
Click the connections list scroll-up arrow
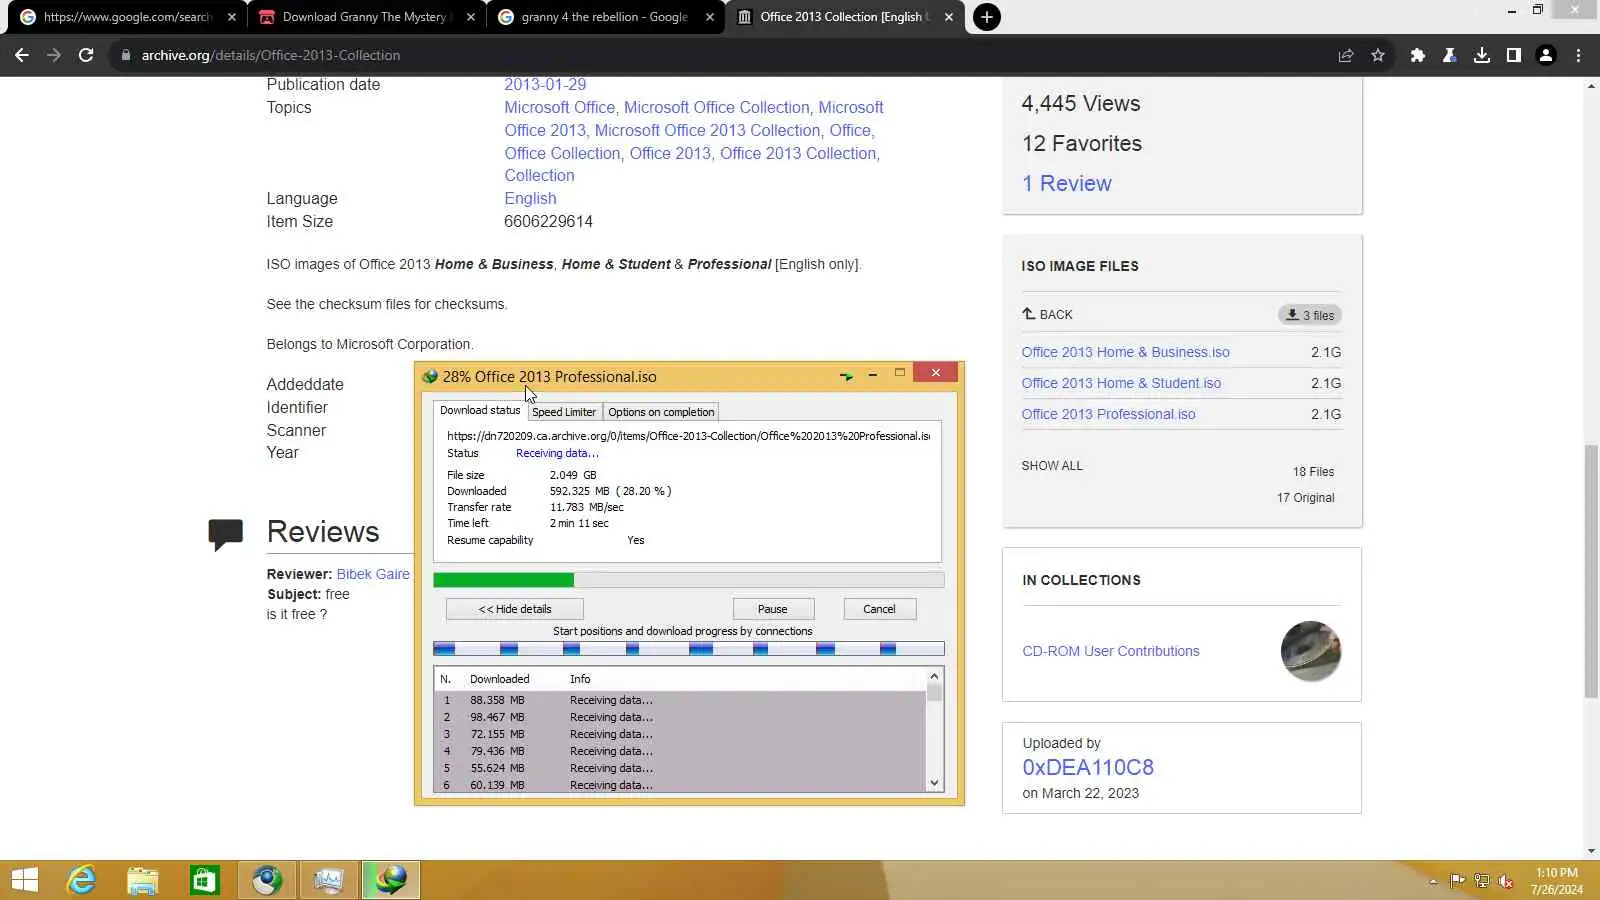click(935, 677)
